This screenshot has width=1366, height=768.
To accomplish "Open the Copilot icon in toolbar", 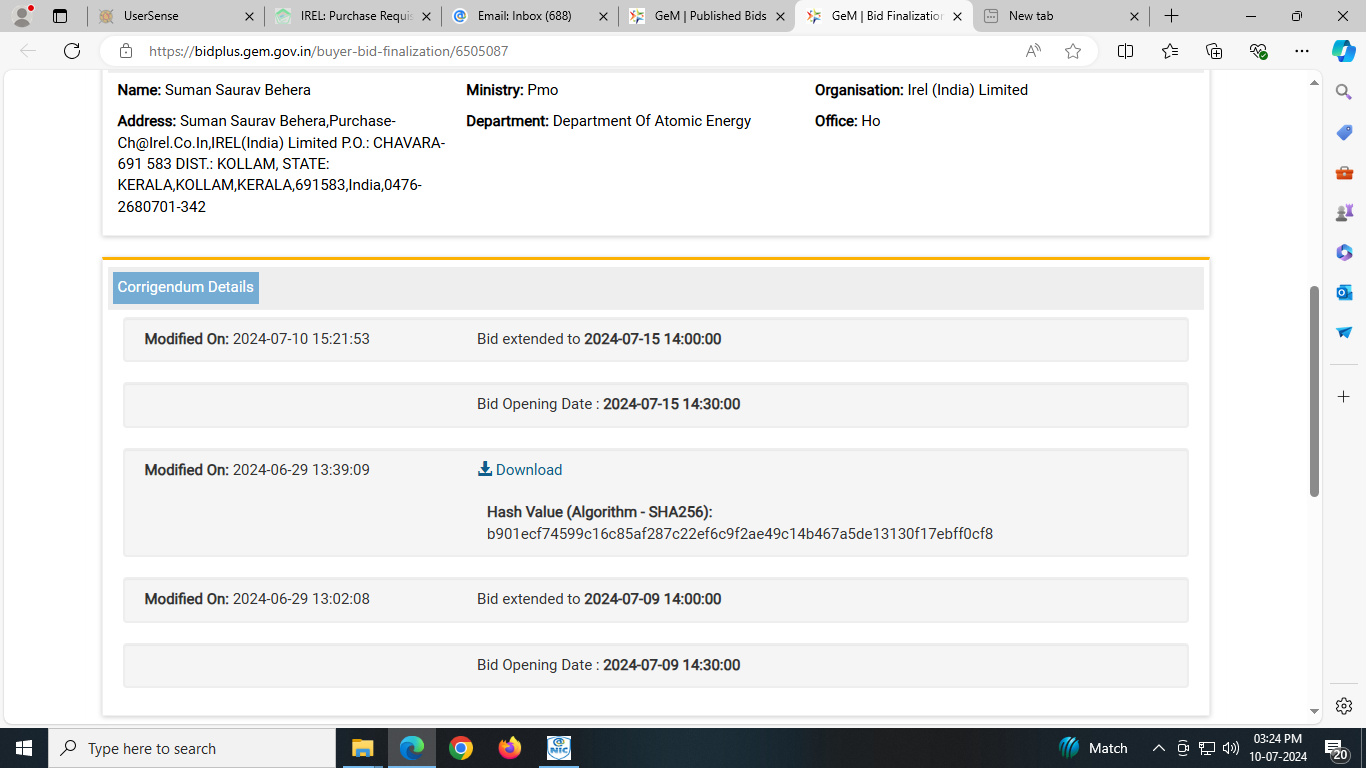I will pos(1343,51).
